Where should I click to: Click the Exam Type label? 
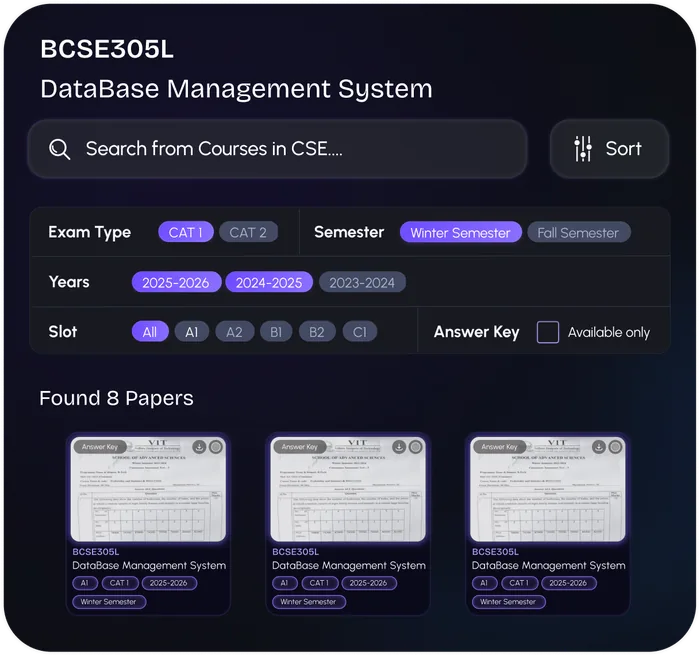[90, 232]
